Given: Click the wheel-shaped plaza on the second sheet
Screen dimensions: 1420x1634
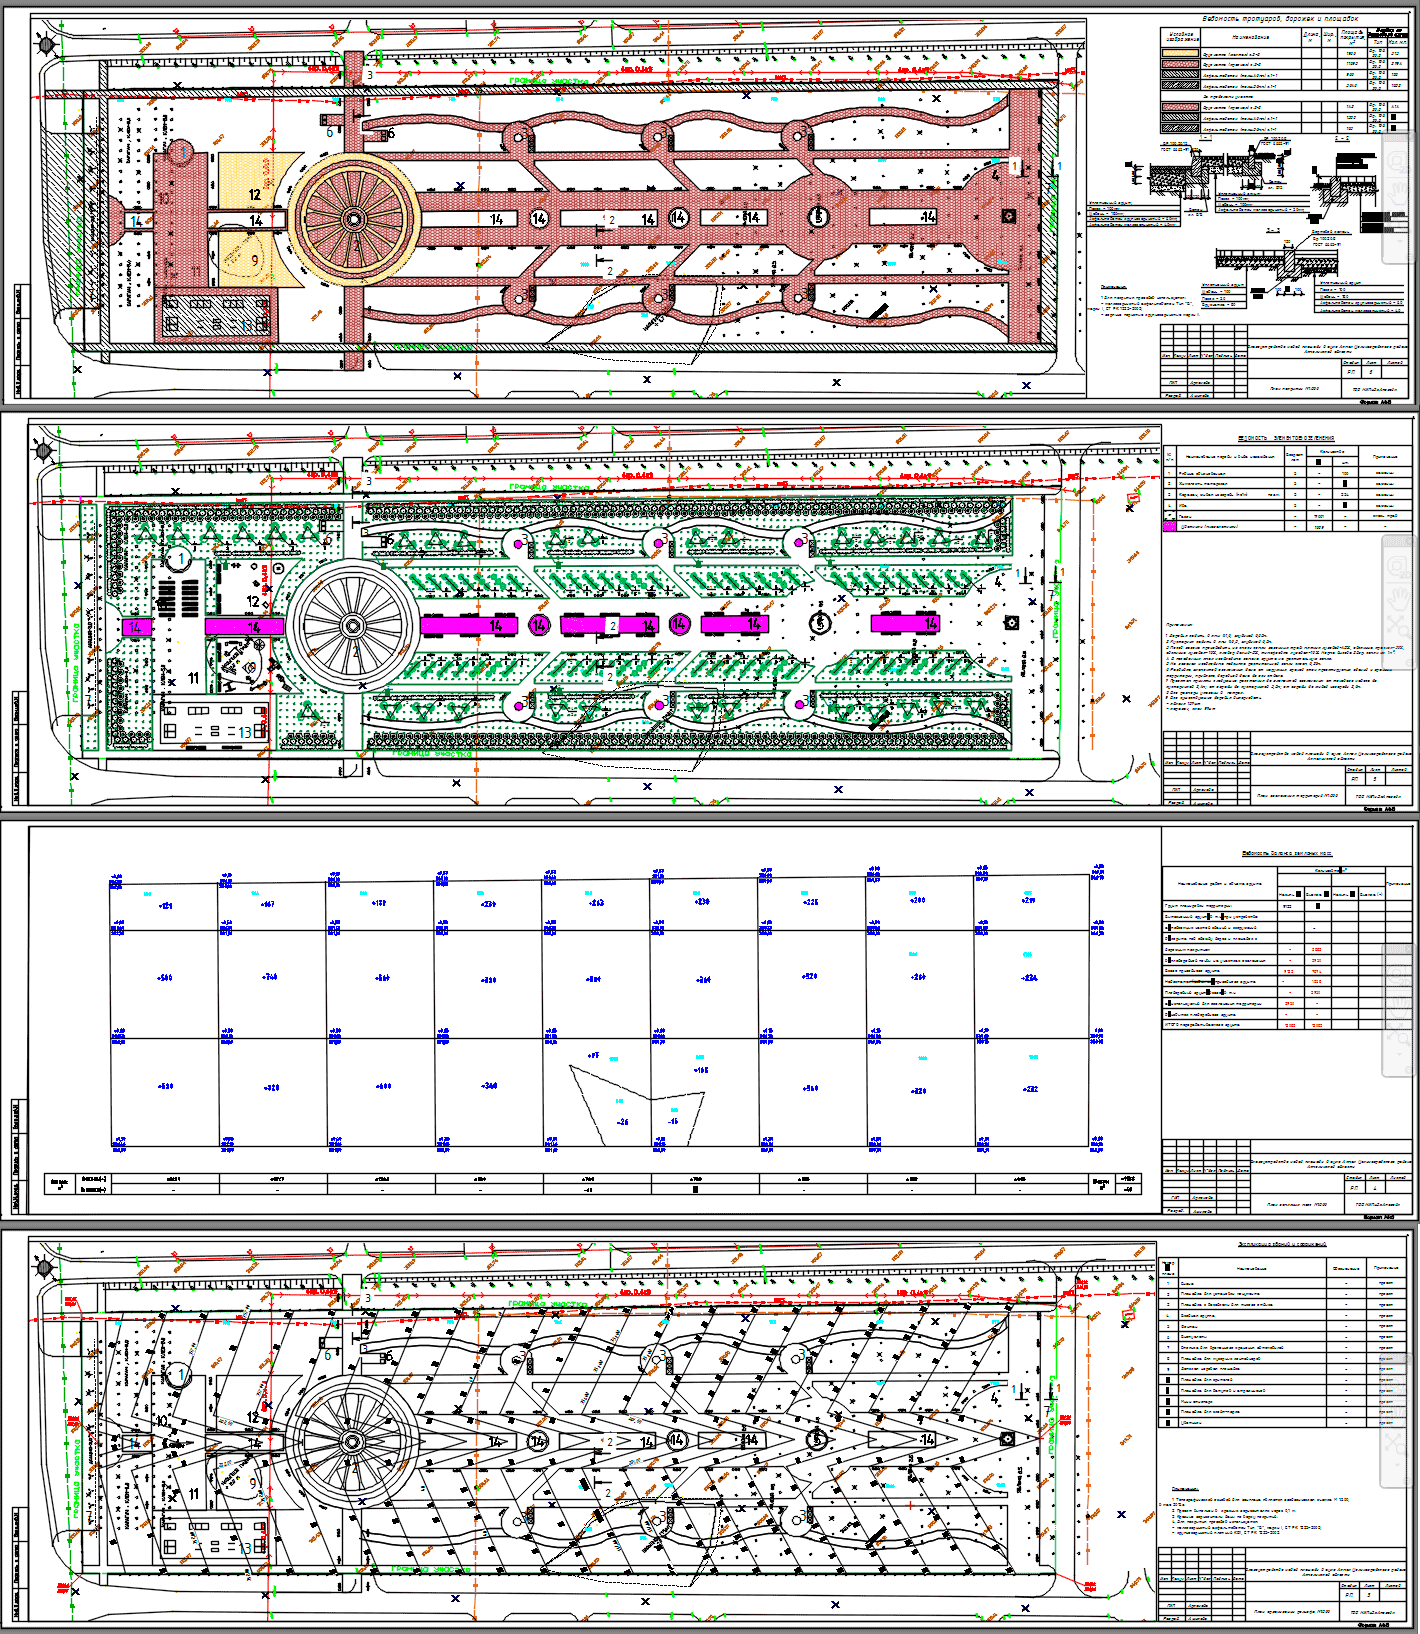Looking at the screenshot, I should [352, 627].
